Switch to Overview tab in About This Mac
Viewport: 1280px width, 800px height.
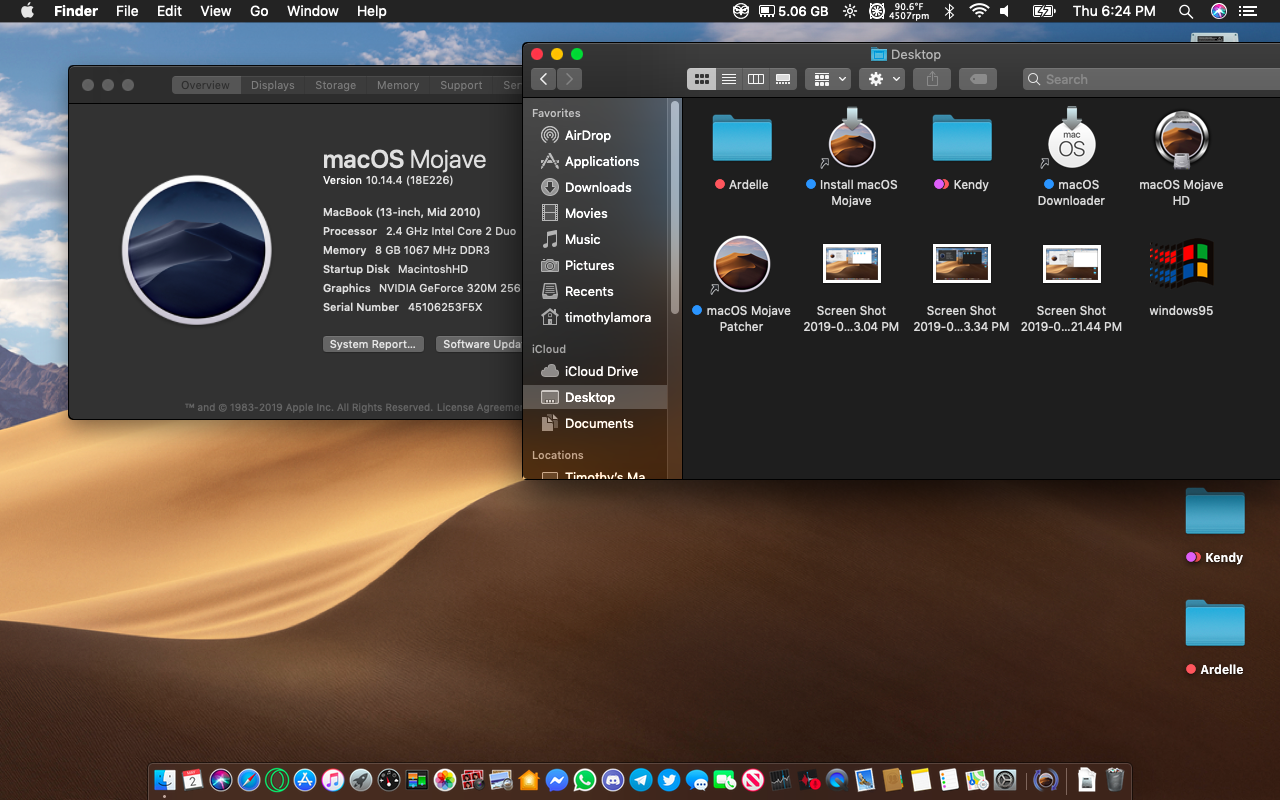(205, 85)
